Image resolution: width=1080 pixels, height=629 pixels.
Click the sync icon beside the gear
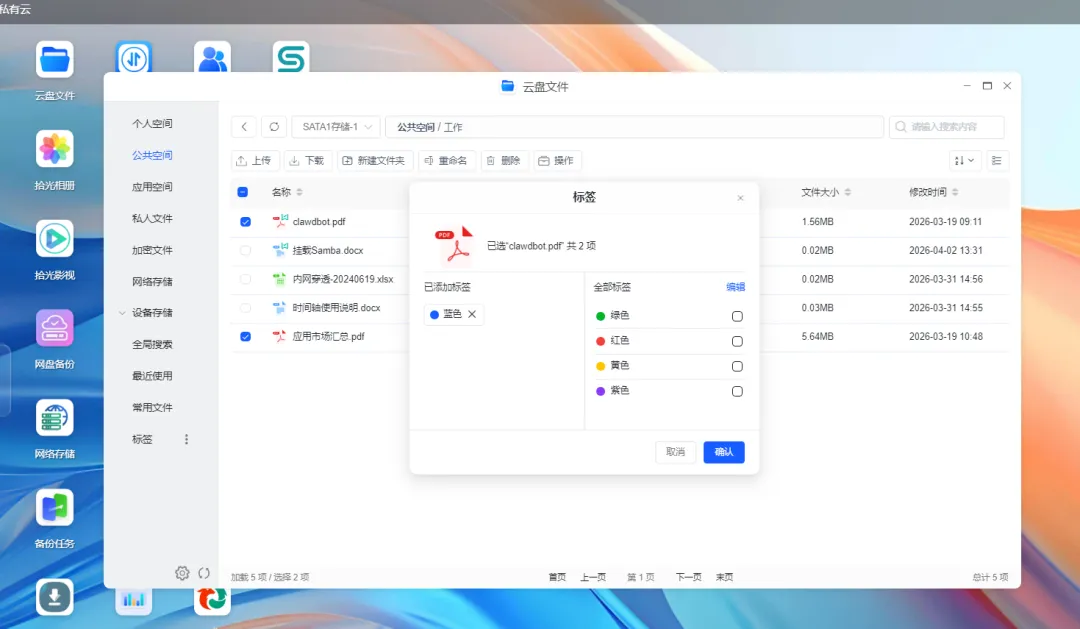pos(204,573)
